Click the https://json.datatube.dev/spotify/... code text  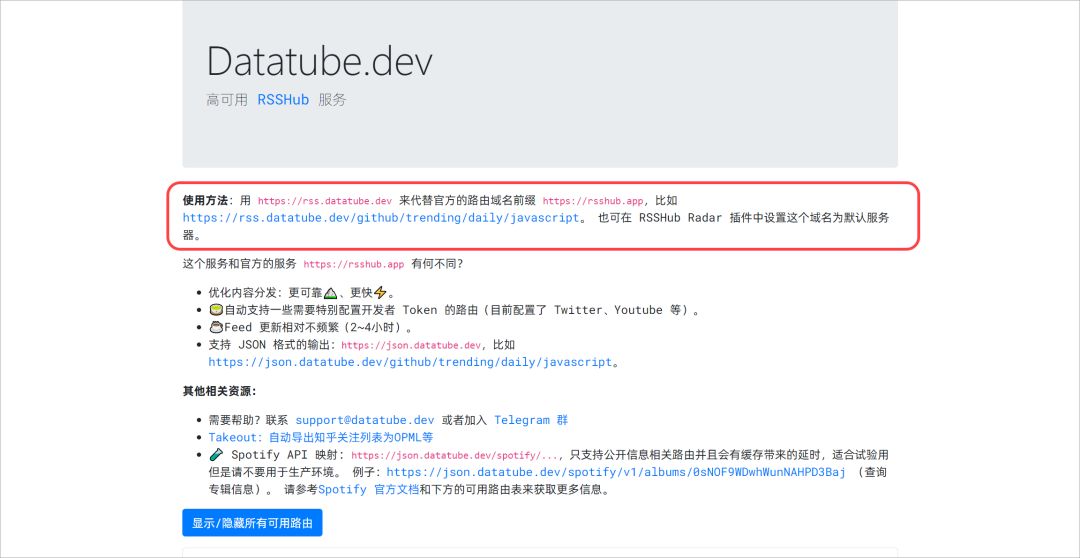[x=455, y=455]
